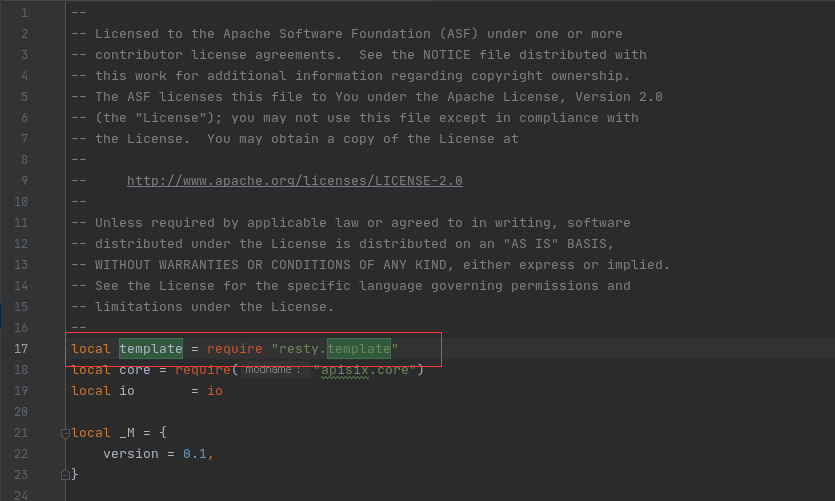Collapse the _M table fold marker on line 21
The height and width of the screenshot is (501, 835).
pos(66,433)
